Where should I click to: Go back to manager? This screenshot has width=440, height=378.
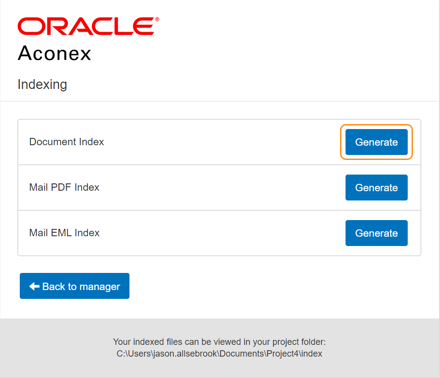coord(75,286)
